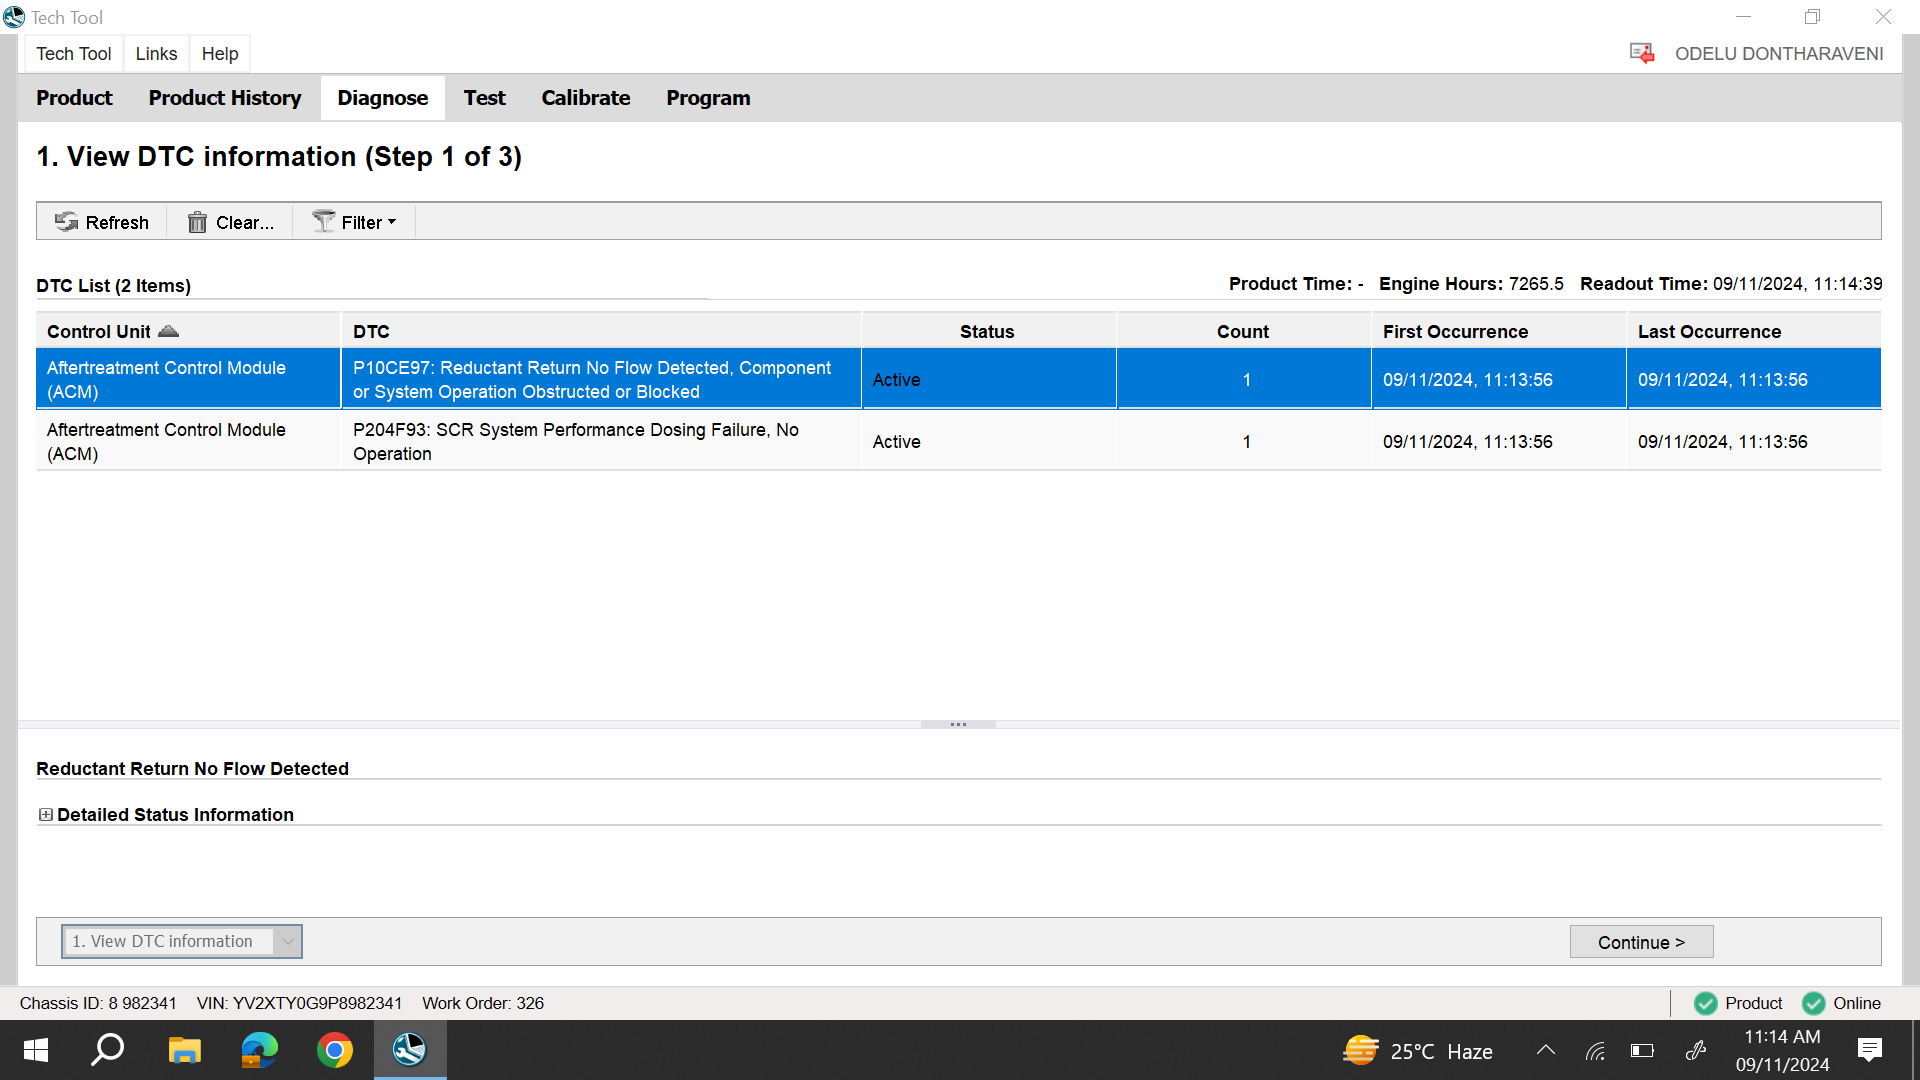The height and width of the screenshot is (1080, 1920).
Task: Click the Control Unit column sort arrow
Action: tap(168, 331)
